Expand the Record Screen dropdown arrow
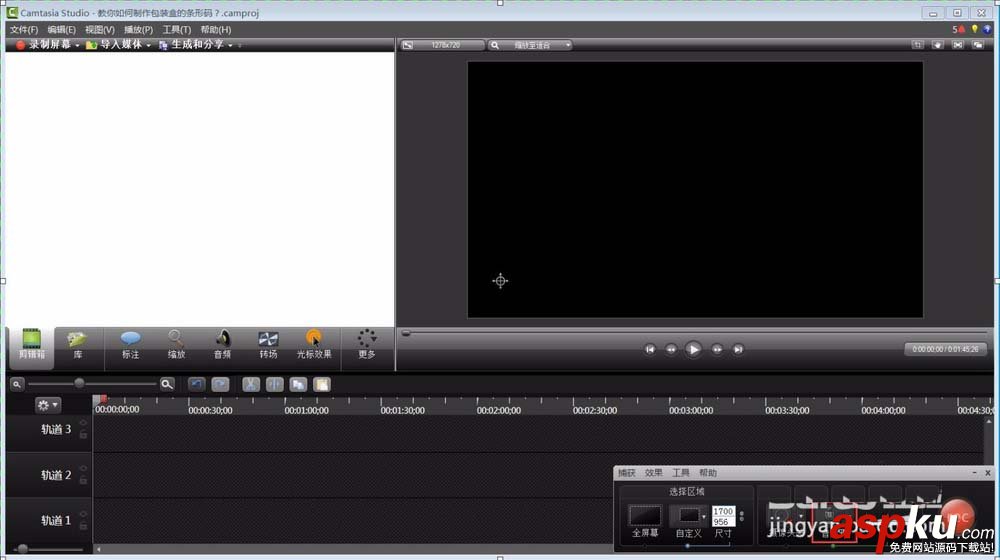The width and height of the screenshot is (1000, 560). (x=77, y=45)
